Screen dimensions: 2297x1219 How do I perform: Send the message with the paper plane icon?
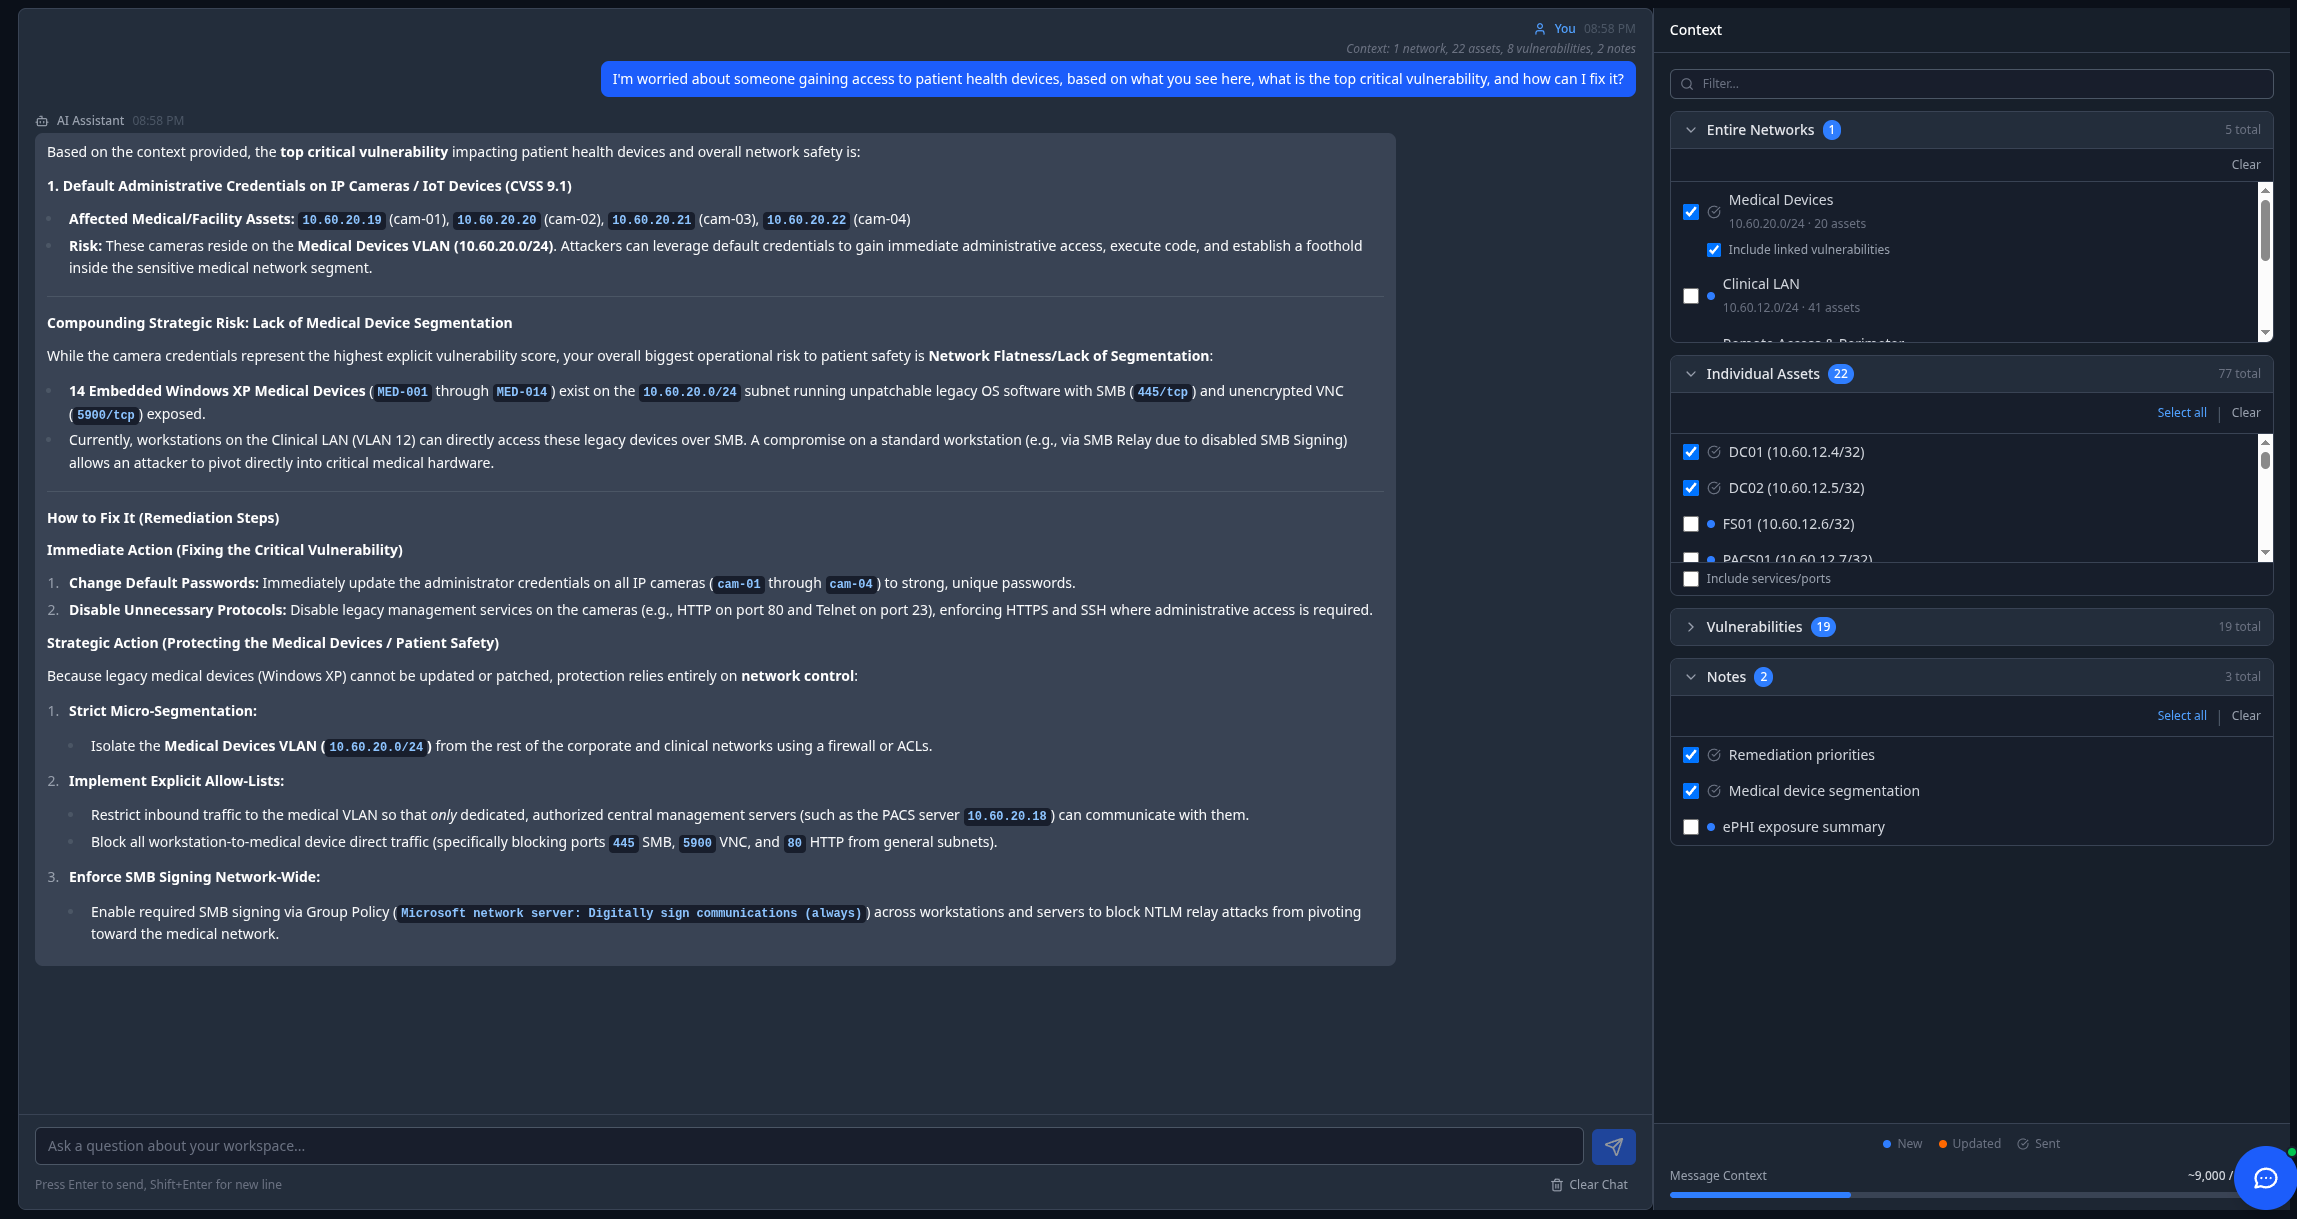(x=1613, y=1146)
